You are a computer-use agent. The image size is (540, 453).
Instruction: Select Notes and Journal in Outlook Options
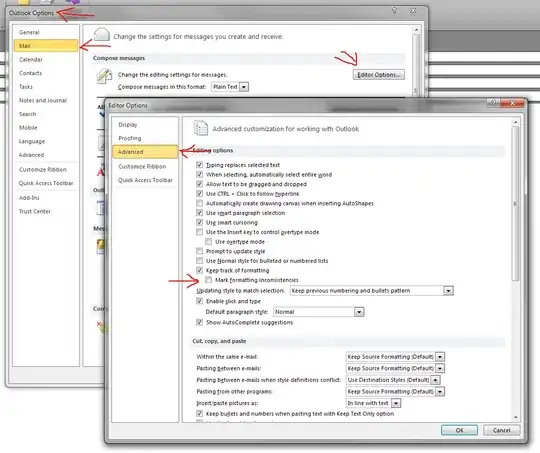tap(46, 100)
